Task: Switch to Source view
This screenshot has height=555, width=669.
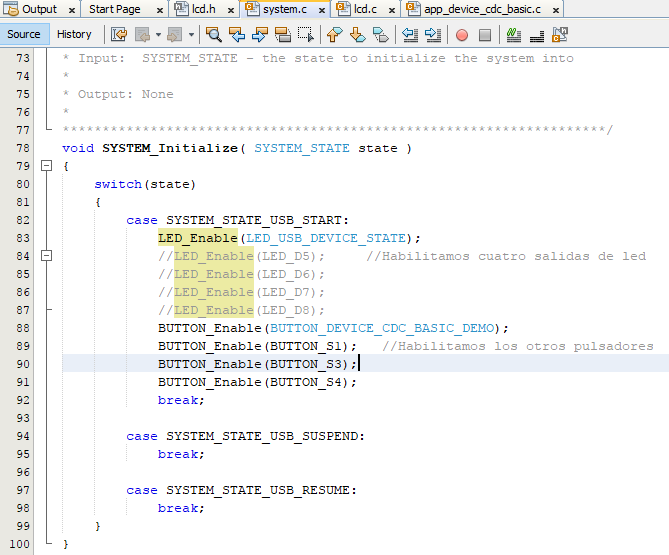Action: pos(24,34)
